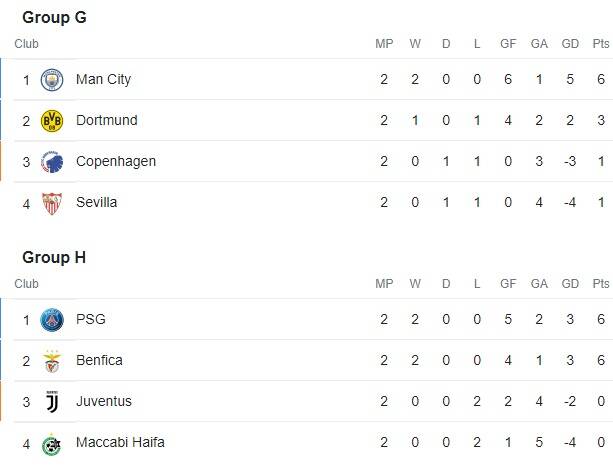Image resolution: width=613 pixels, height=469 pixels.
Task: Select the Maccabi Haifa team name
Action: point(120,443)
